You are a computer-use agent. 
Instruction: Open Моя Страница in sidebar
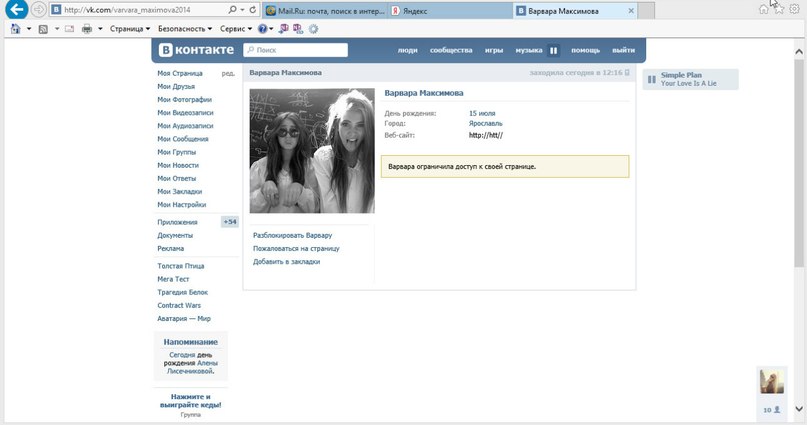(180, 74)
